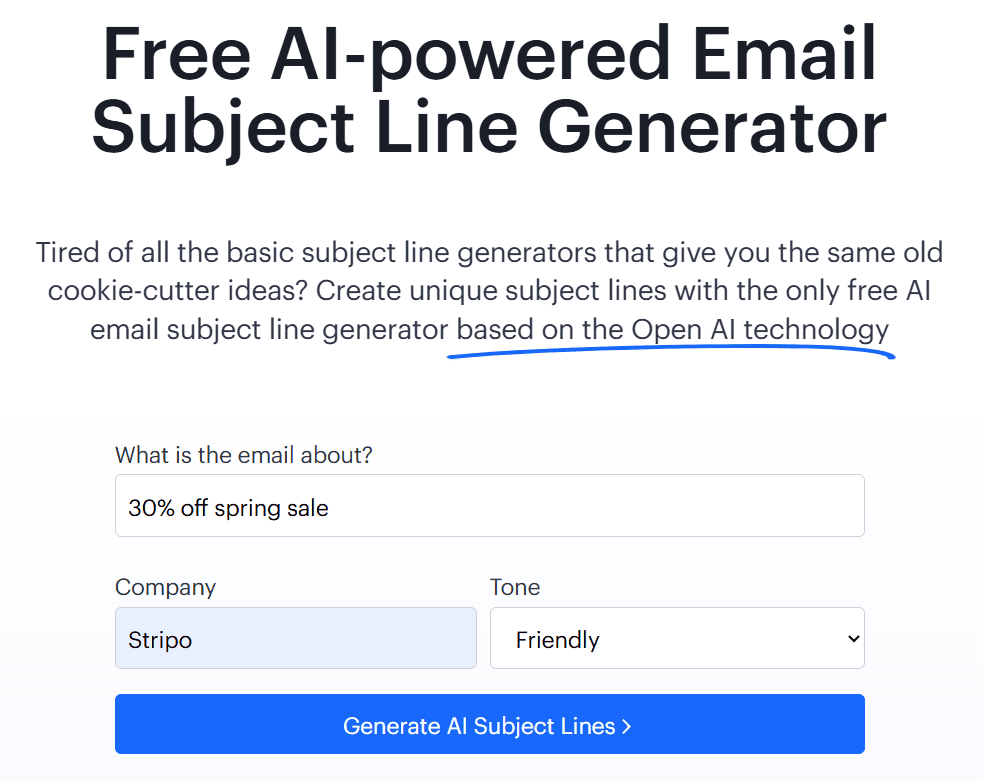The width and height of the screenshot is (983, 781).
Task: Click the What is the email about label
Action: click(244, 454)
